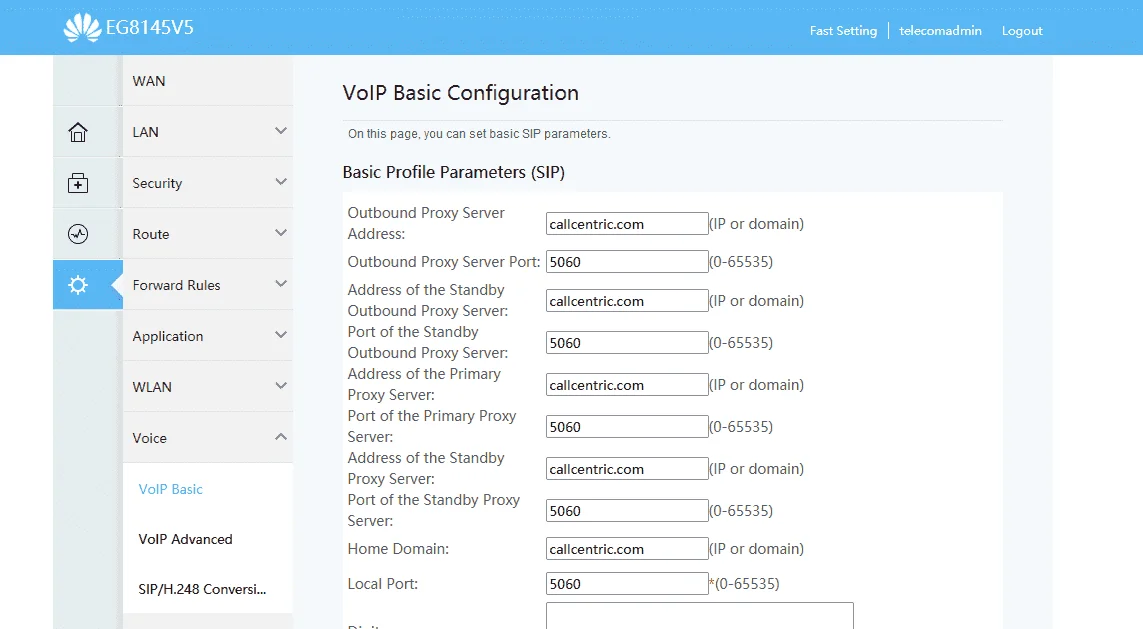Open the VoIP Basic submenu
The image size is (1143, 629).
tap(171, 489)
